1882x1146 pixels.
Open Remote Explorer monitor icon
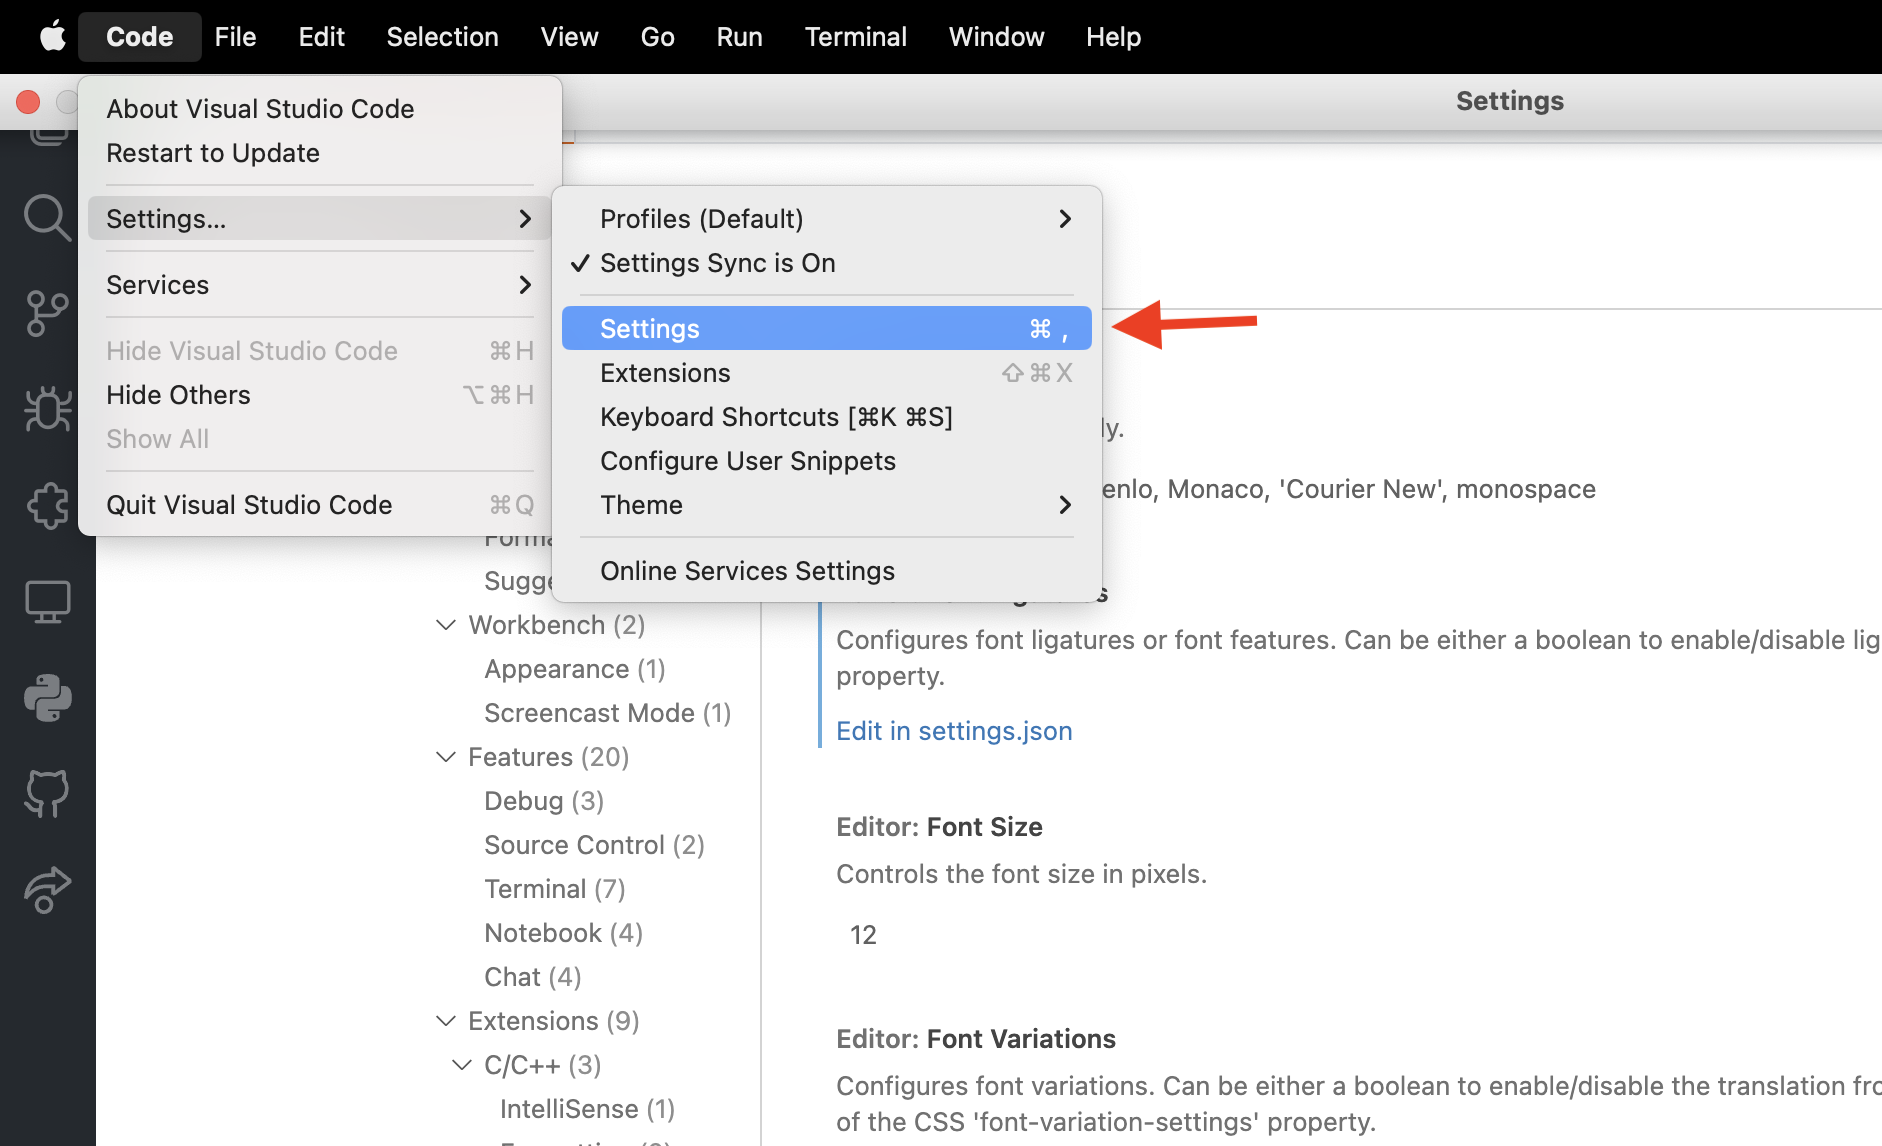[x=47, y=602]
